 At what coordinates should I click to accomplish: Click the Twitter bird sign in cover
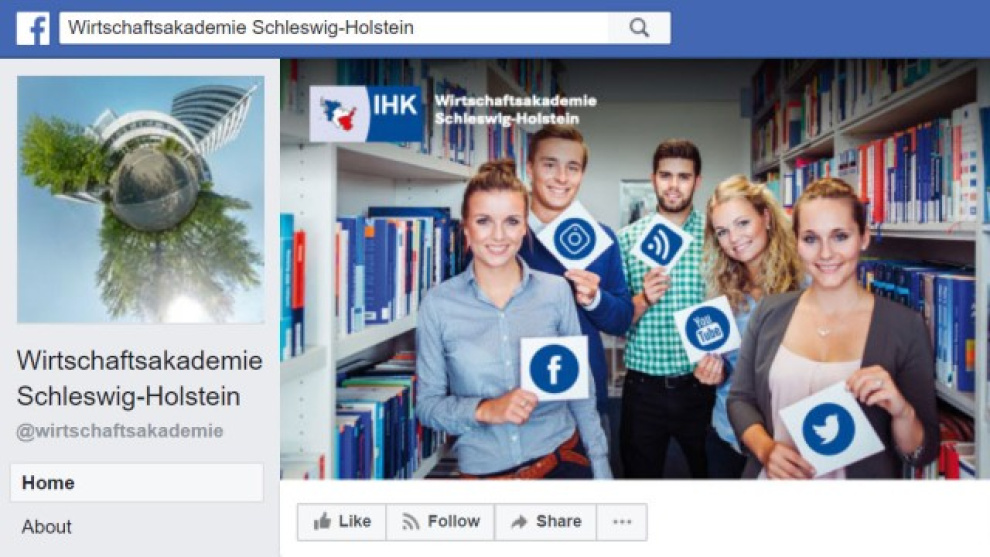pyautogui.click(x=829, y=429)
